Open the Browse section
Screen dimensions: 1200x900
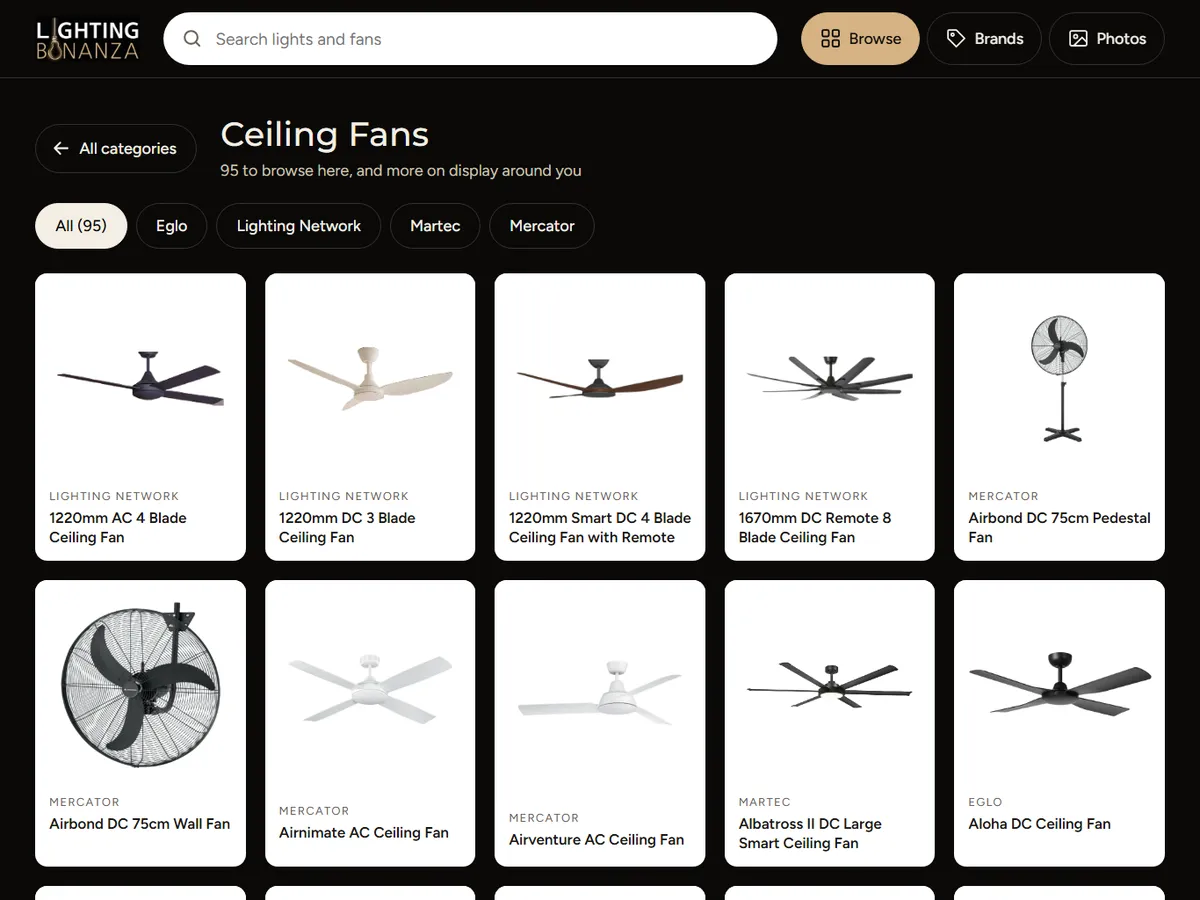[x=860, y=39]
